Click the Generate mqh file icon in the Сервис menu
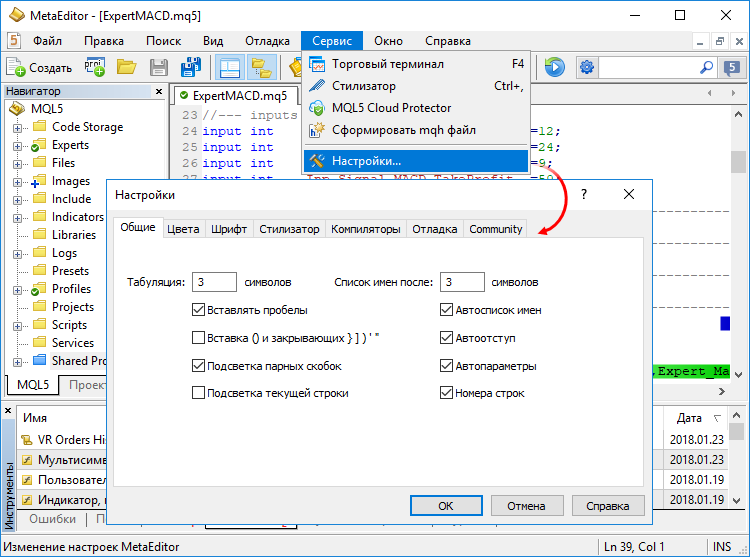This screenshot has width=750, height=557. coord(317,130)
